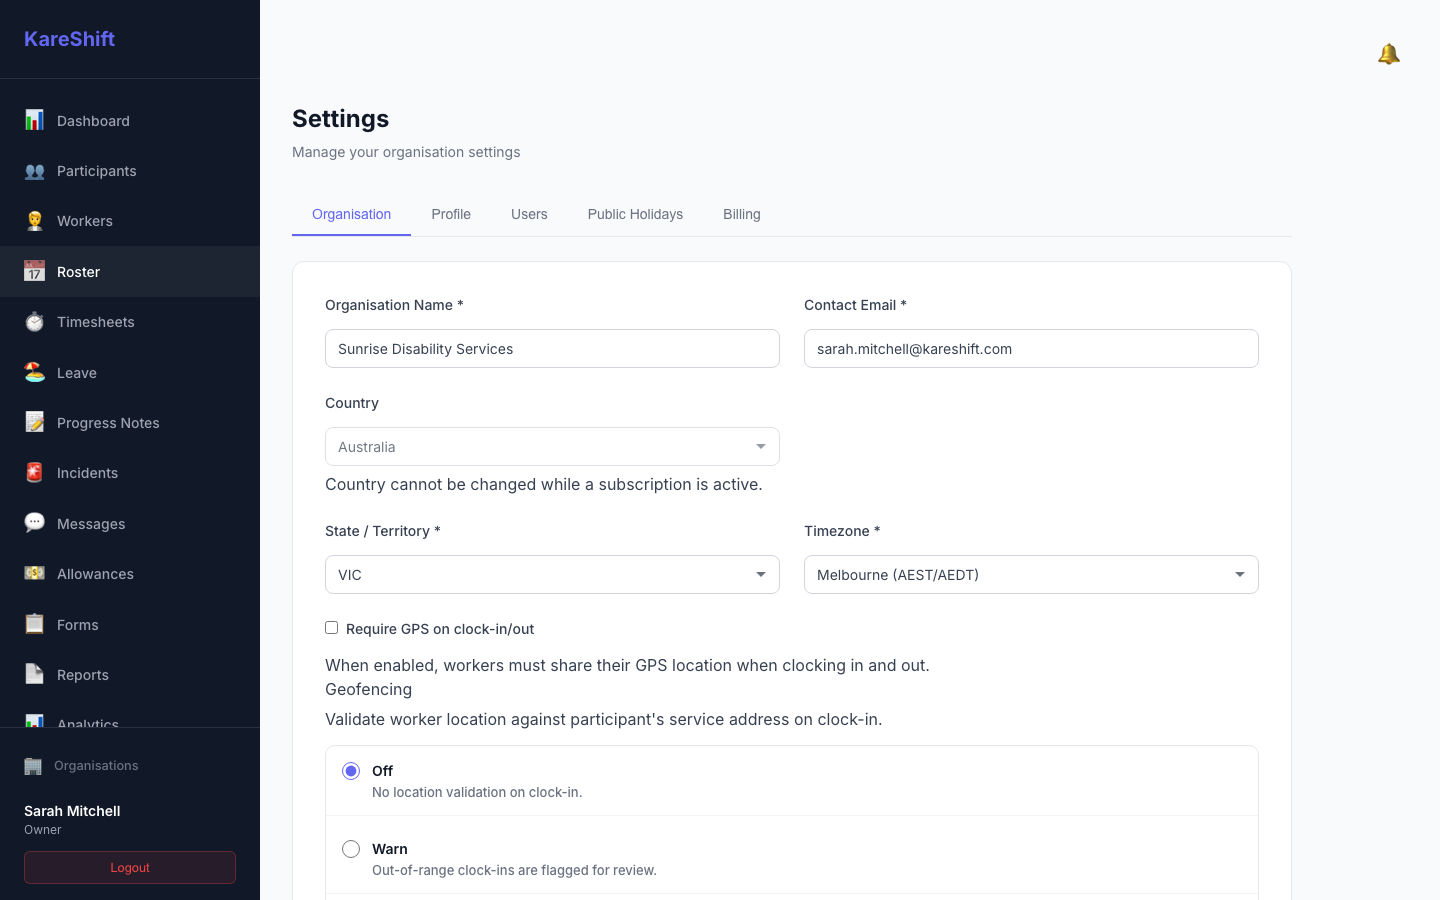
Task: Click the Allowances money icon
Action: click(x=34, y=573)
